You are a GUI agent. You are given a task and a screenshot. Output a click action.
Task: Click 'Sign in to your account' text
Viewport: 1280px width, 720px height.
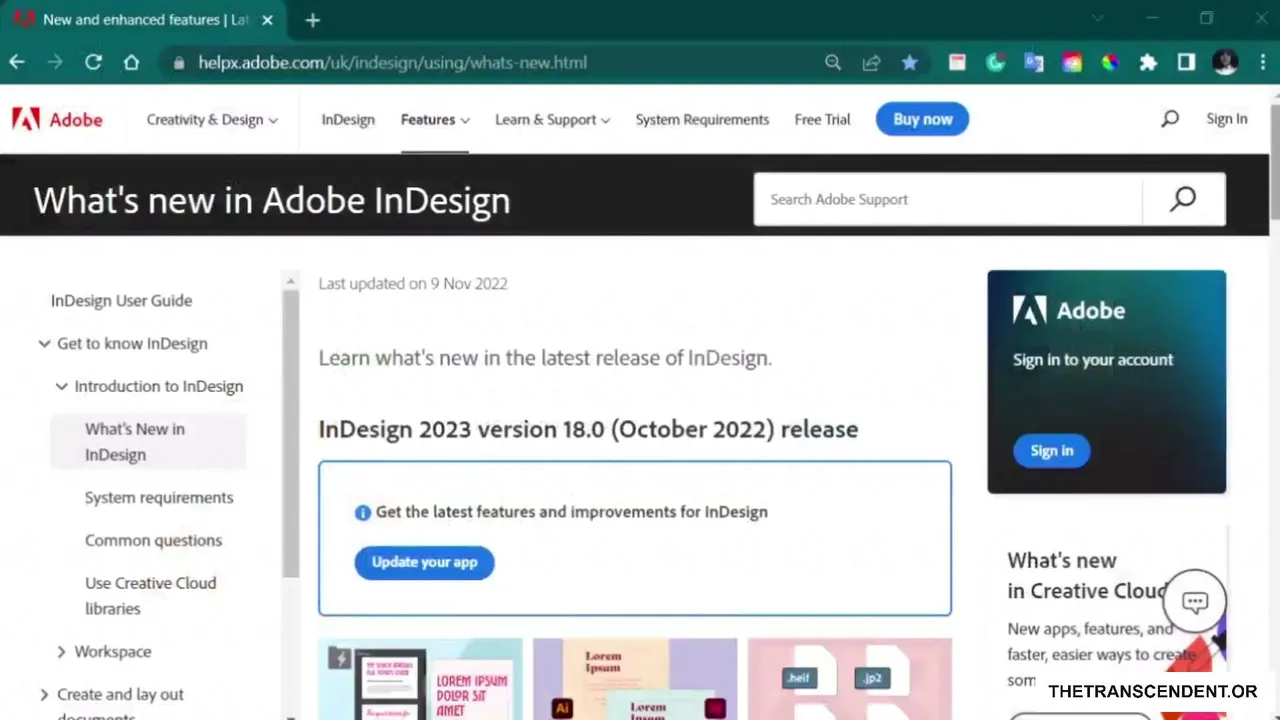point(1093,360)
